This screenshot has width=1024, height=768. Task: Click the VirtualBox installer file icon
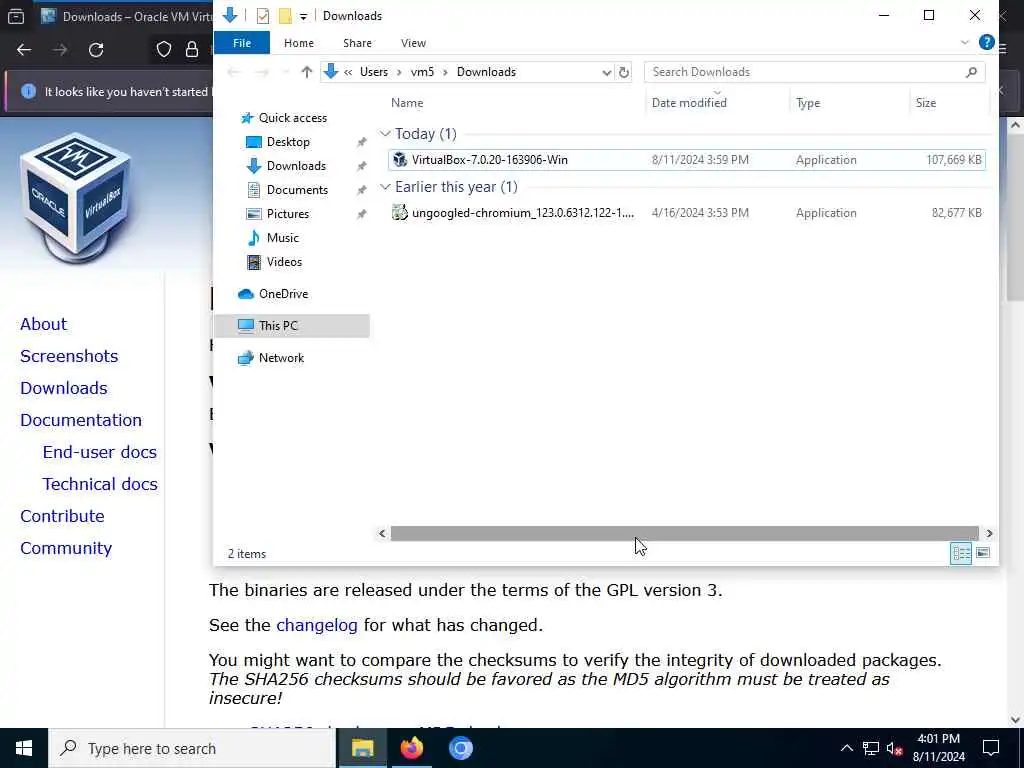point(400,160)
